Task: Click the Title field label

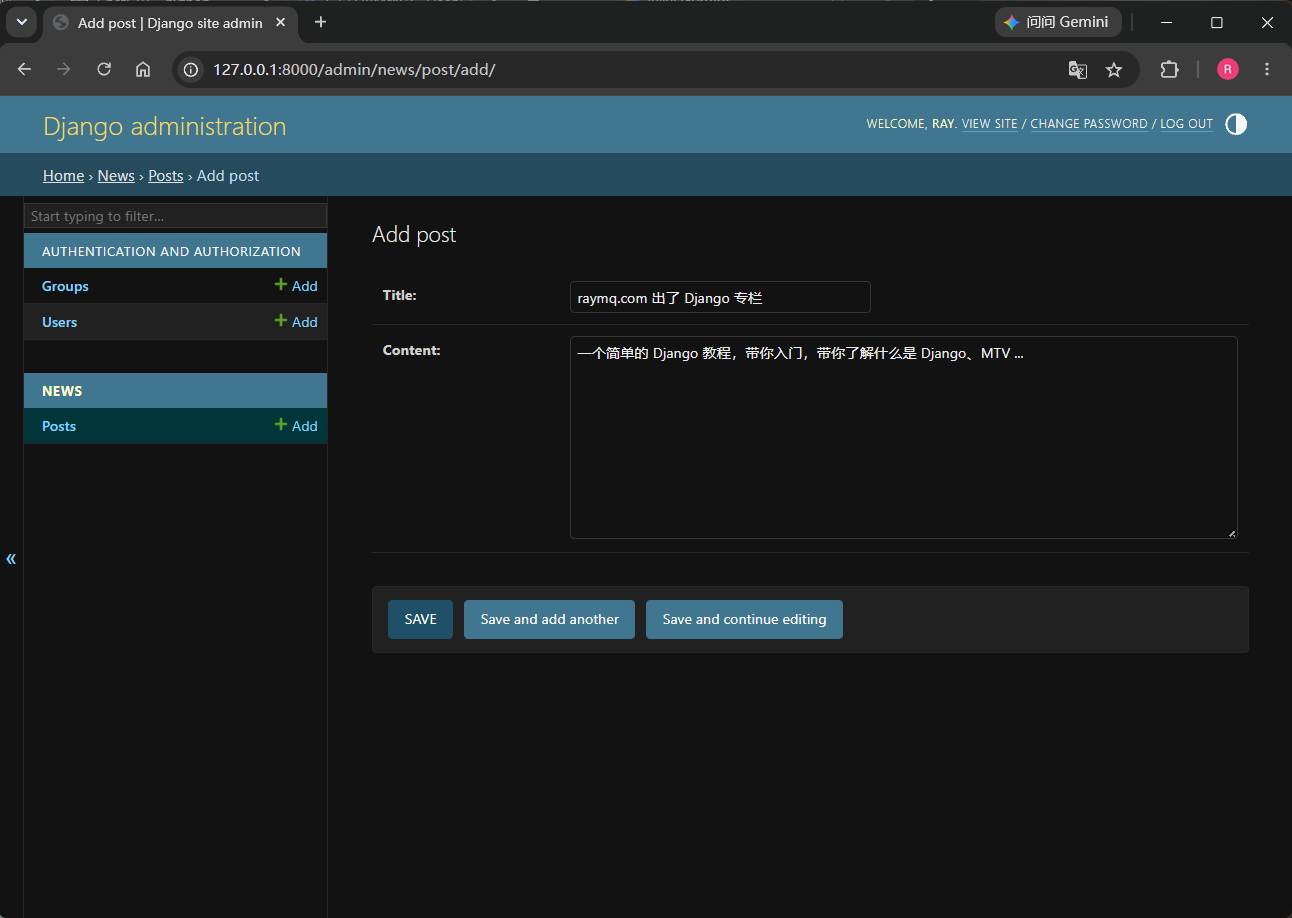Action: pos(400,295)
